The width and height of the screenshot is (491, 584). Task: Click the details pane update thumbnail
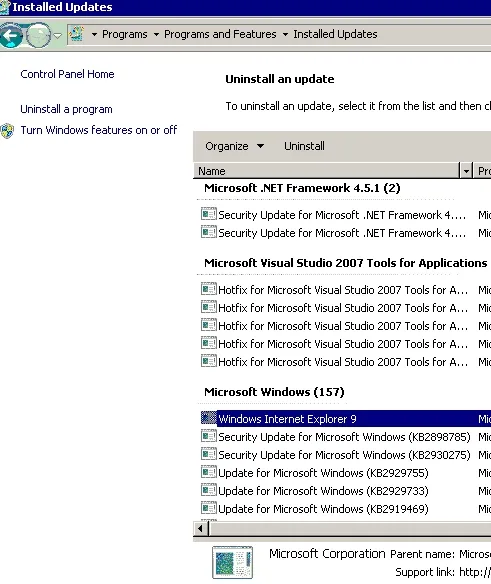[x=232, y=563]
